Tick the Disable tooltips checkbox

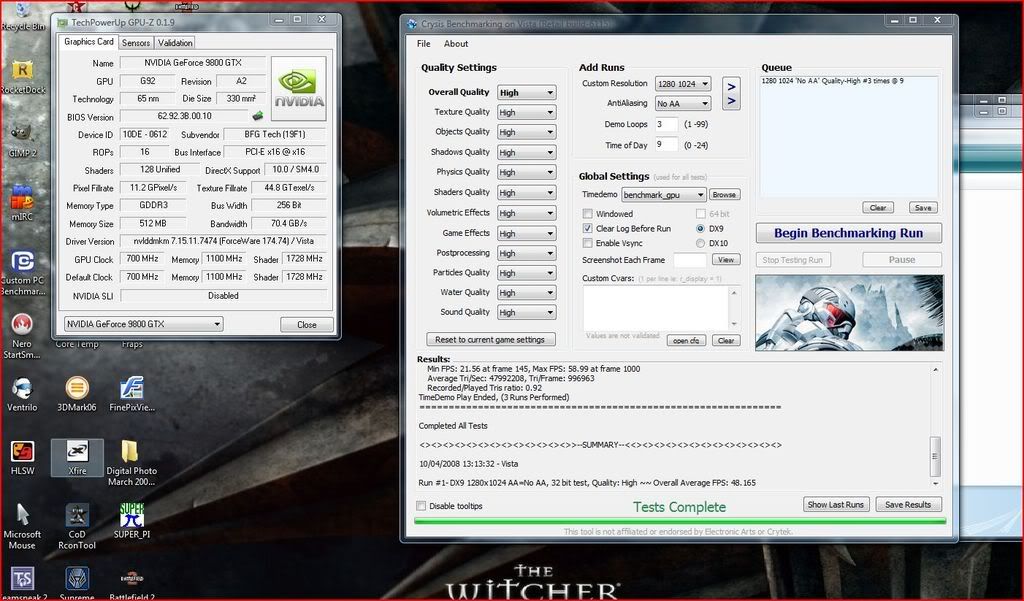tap(421, 506)
